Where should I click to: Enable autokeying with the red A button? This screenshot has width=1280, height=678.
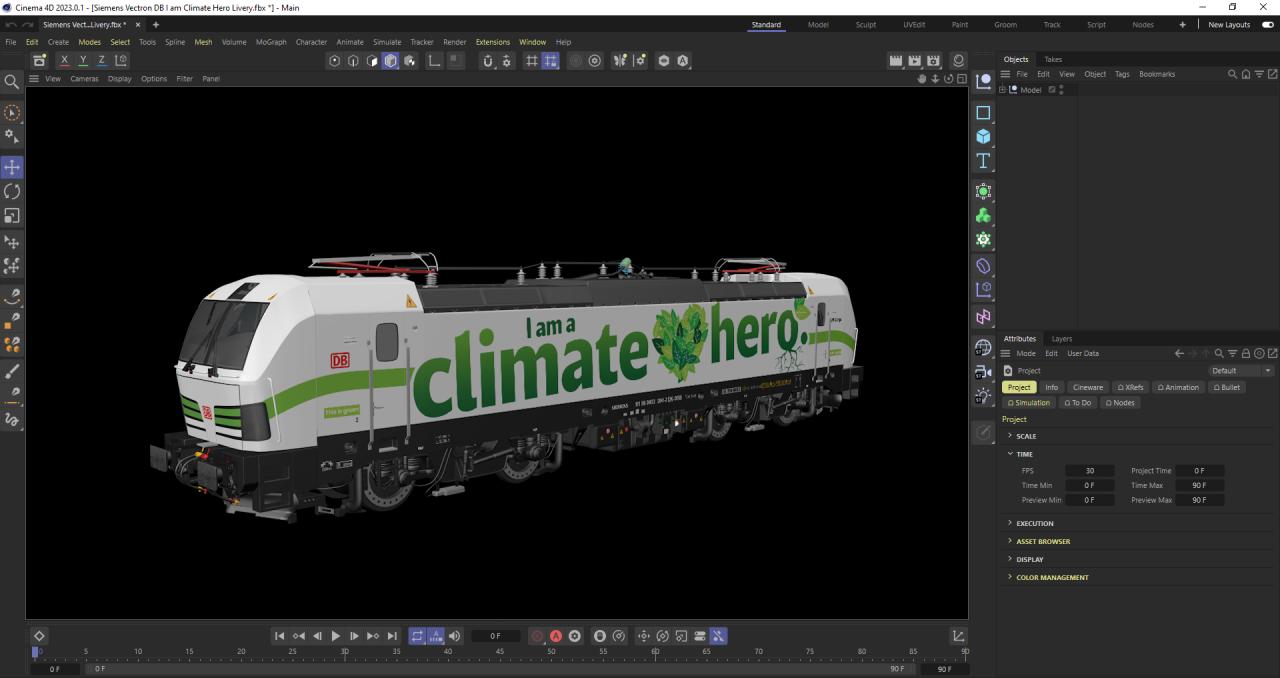[556, 636]
